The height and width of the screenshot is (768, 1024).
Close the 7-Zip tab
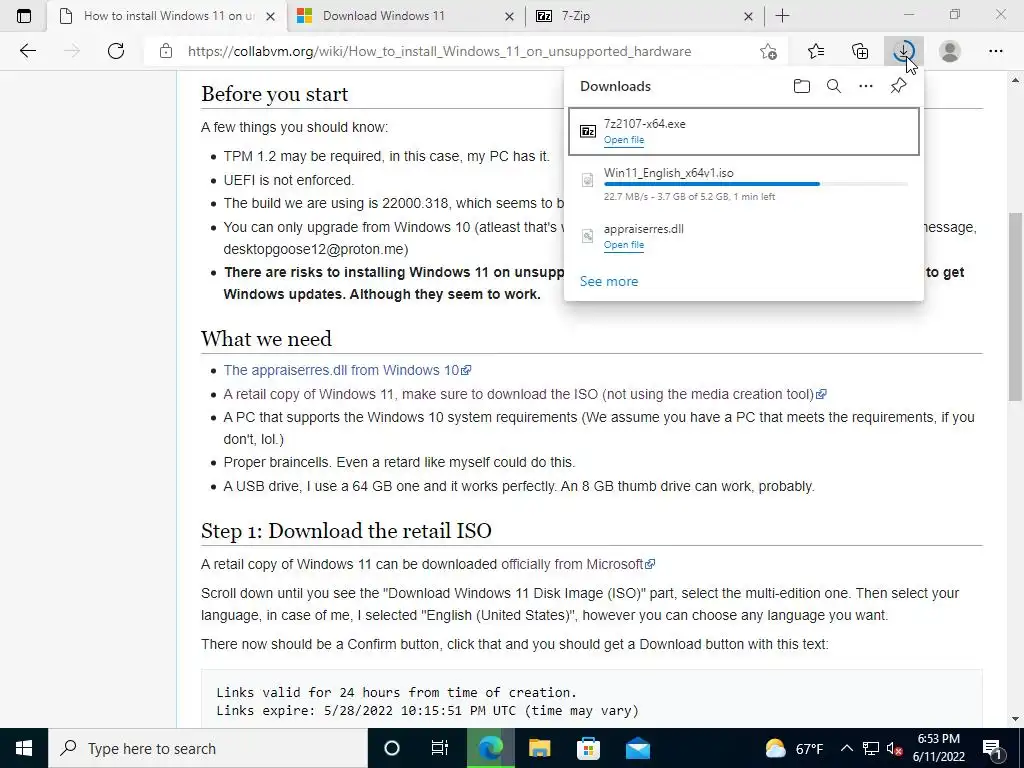pos(748,16)
